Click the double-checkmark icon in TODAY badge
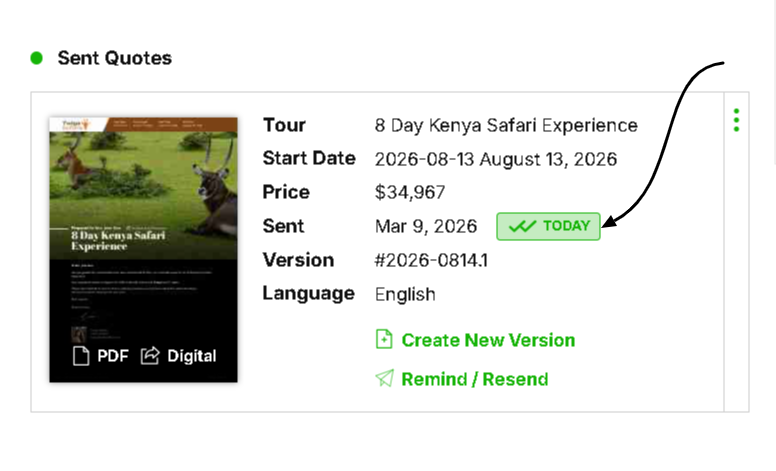The image size is (776, 471). pos(522,226)
